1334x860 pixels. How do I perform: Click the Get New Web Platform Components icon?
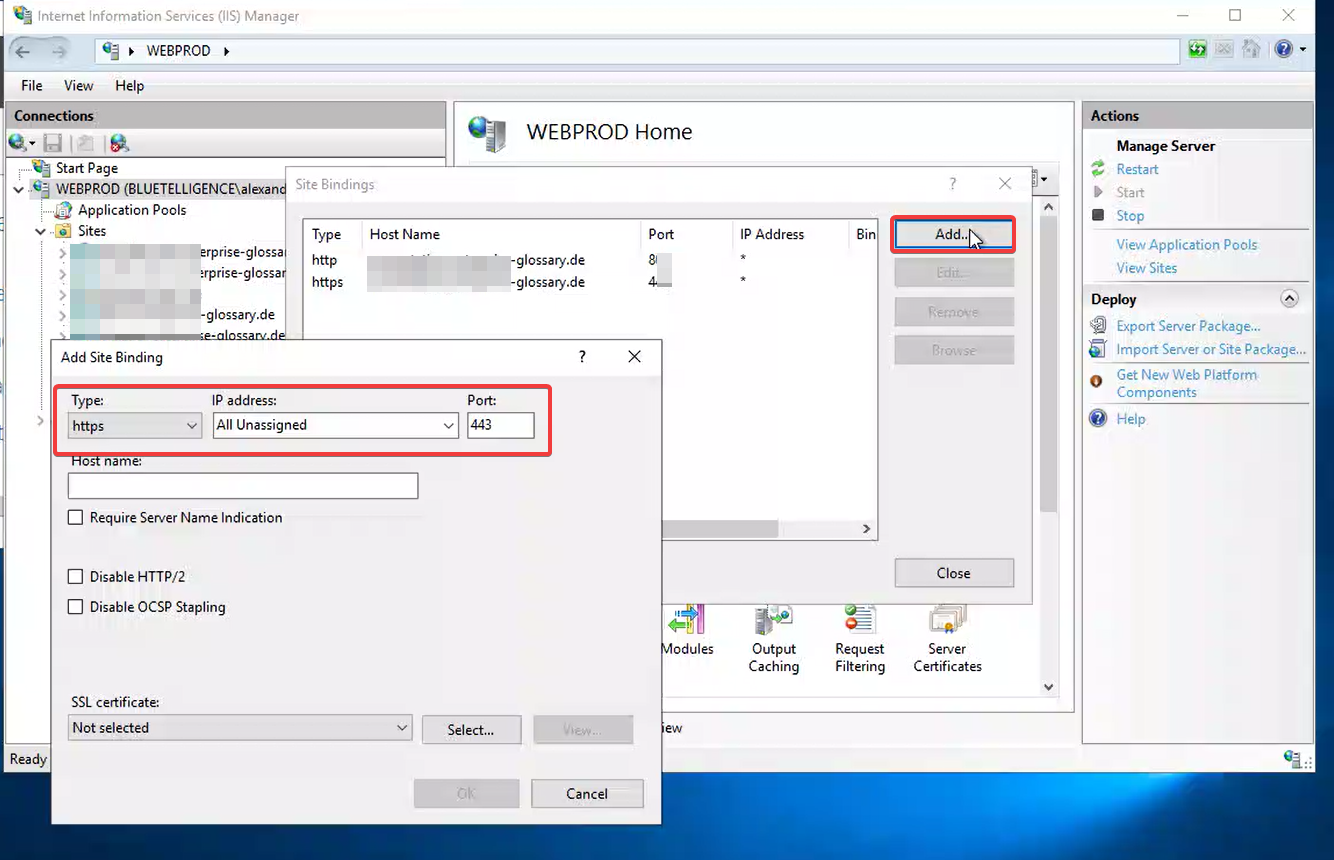(1098, 381)
